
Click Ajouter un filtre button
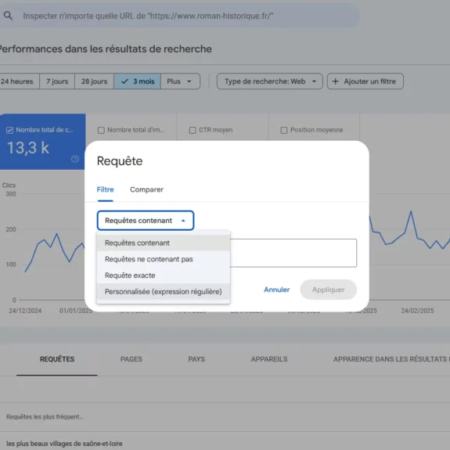[365, 81]
